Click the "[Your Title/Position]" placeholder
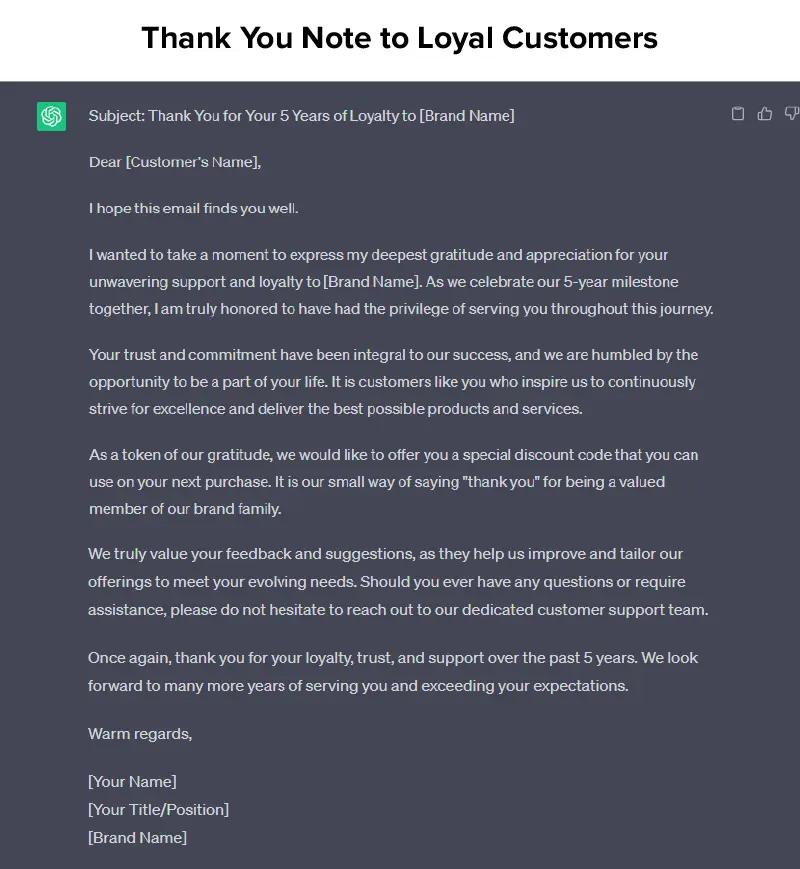Image resolution: width=800 pixels, height=869 pixels. (x=158, y=809)
